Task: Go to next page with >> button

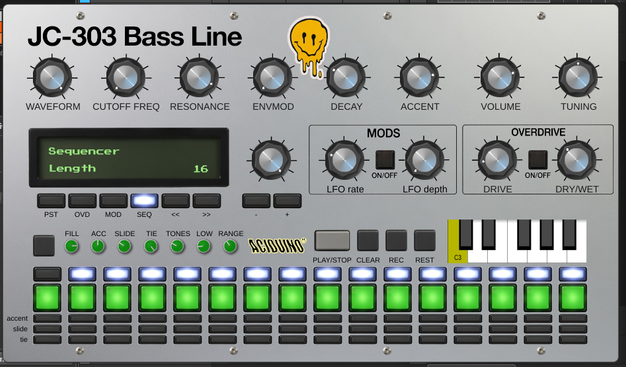Action: (207, 200)
